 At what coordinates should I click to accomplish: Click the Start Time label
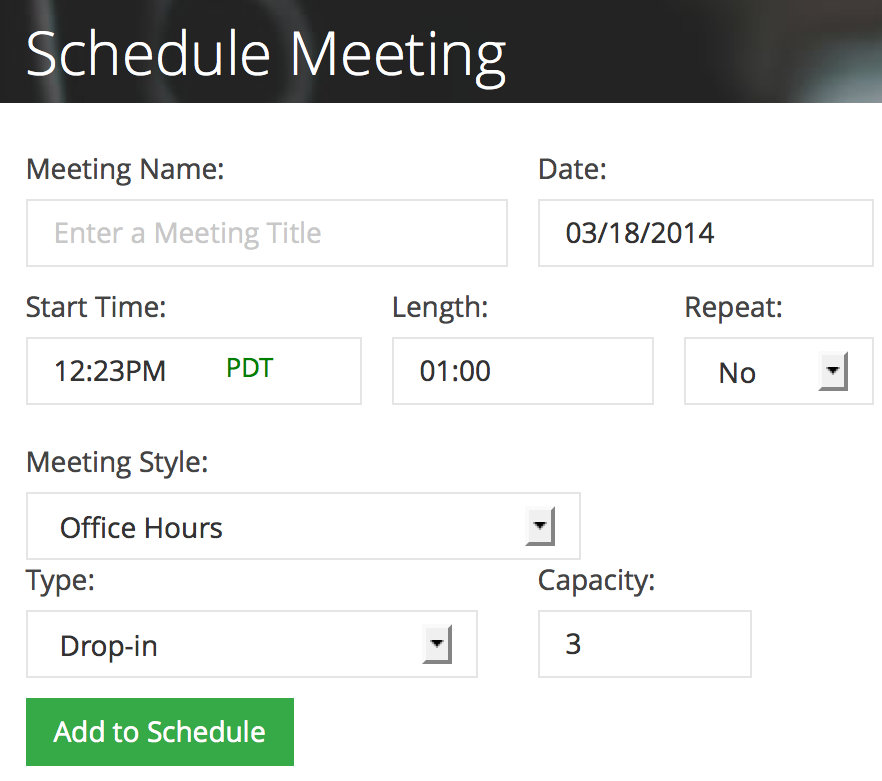pyautogui.click(x=96, y=307)
